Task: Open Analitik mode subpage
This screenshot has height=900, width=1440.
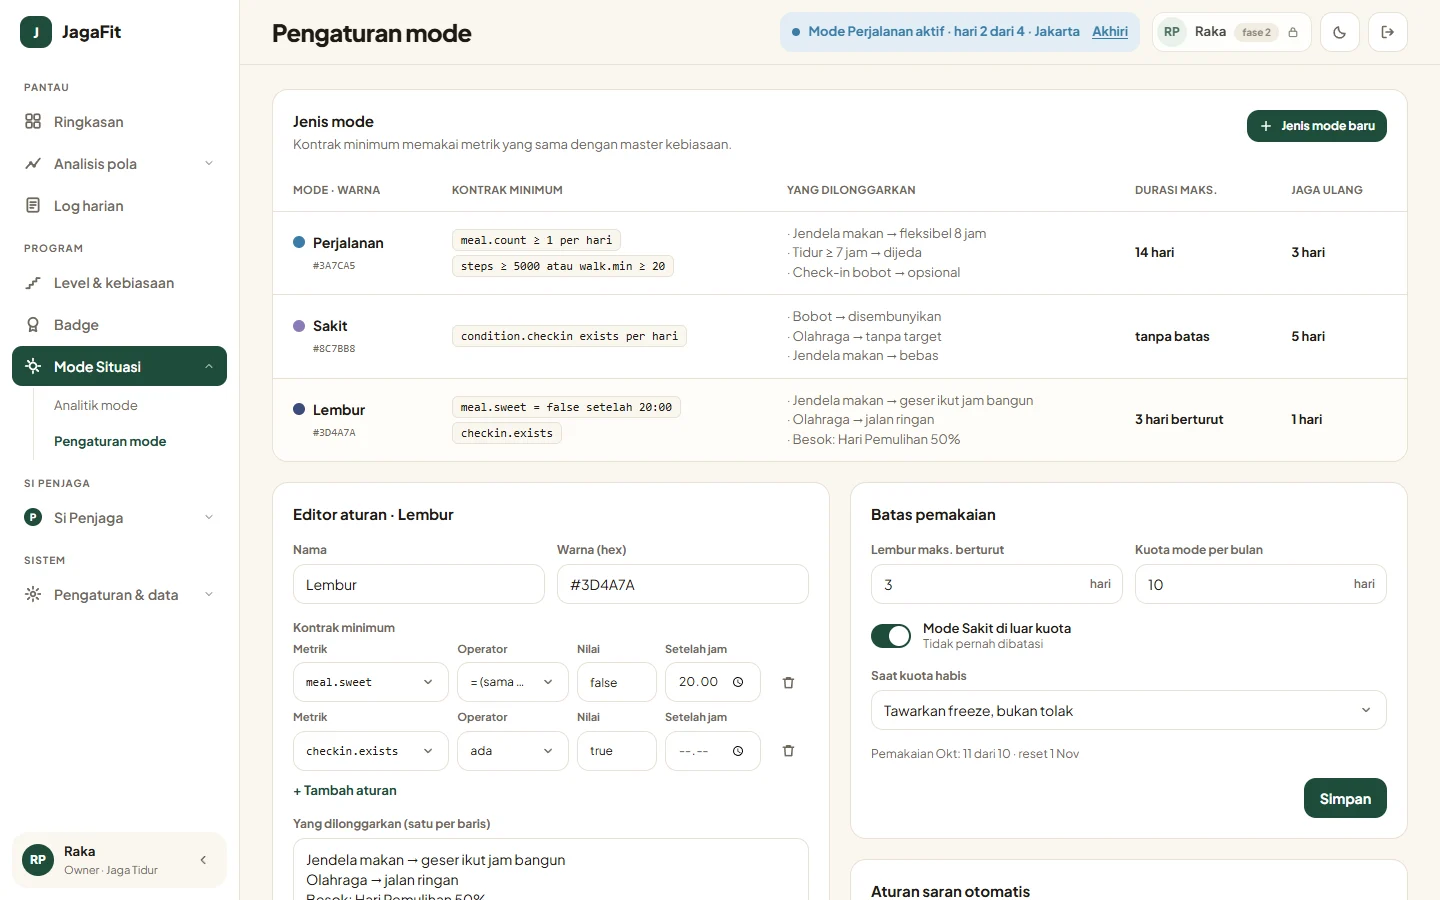Action: (96, 405)
